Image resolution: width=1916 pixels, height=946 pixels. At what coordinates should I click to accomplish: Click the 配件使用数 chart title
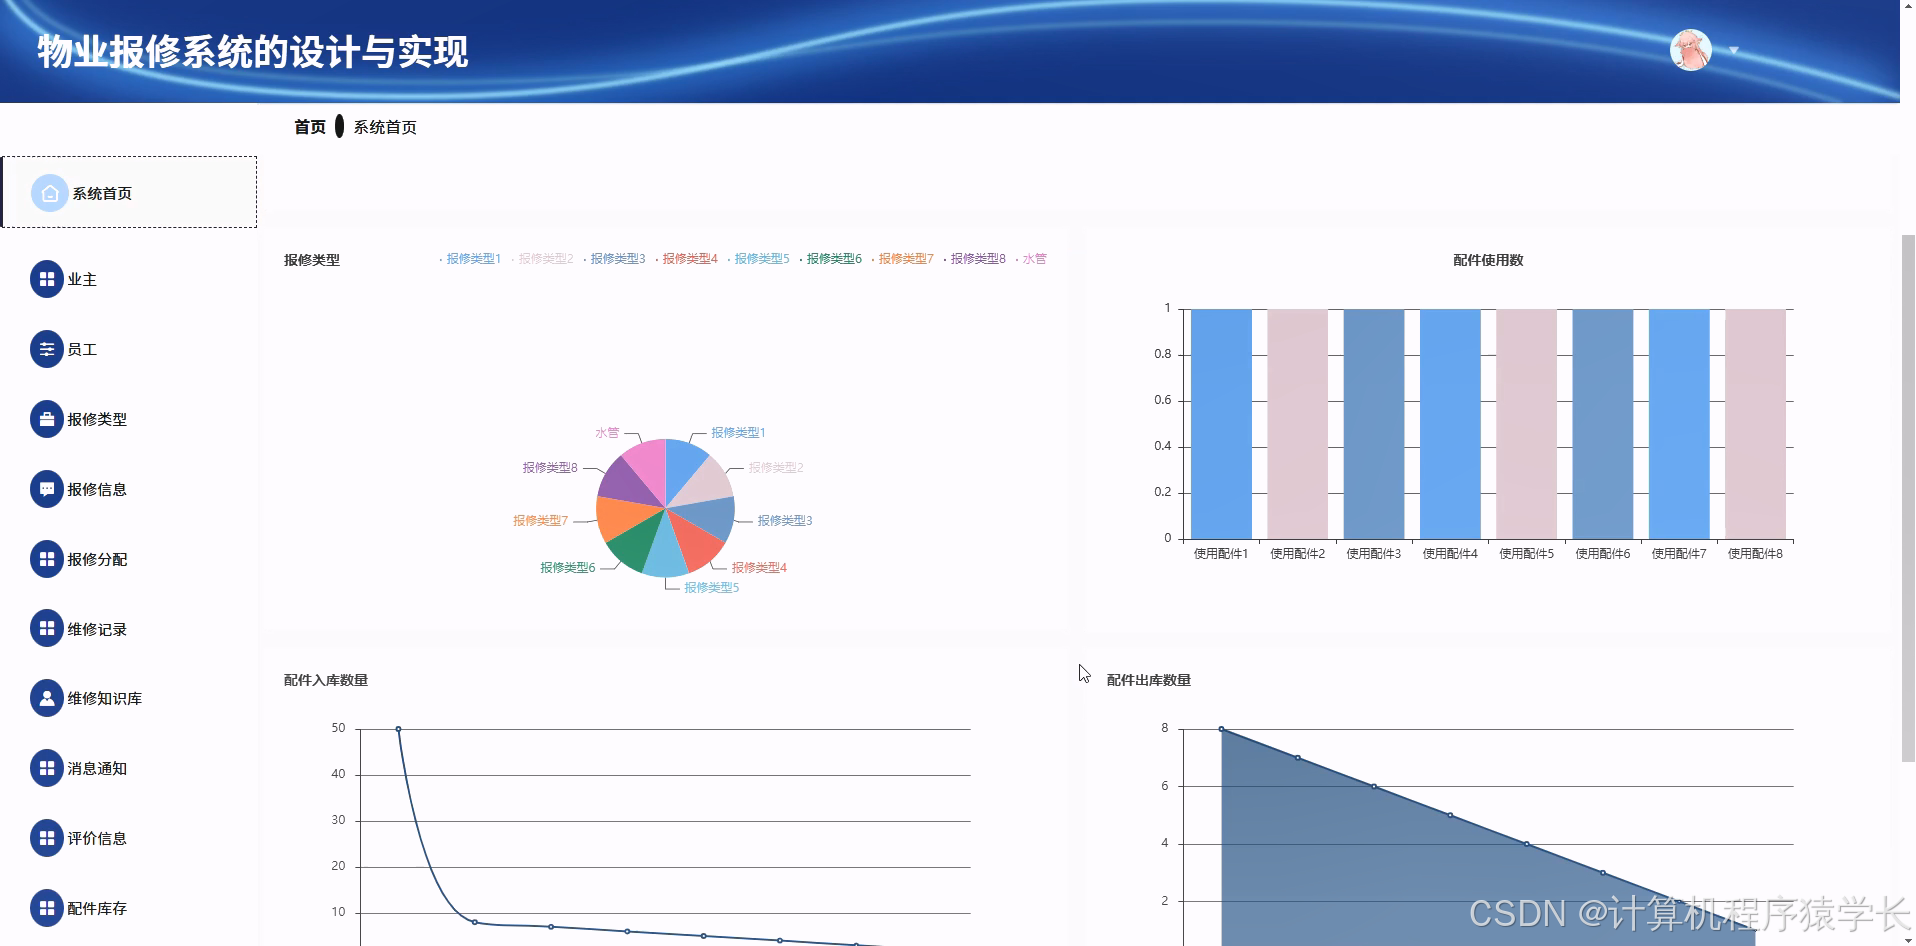[x=1488, y=260]
